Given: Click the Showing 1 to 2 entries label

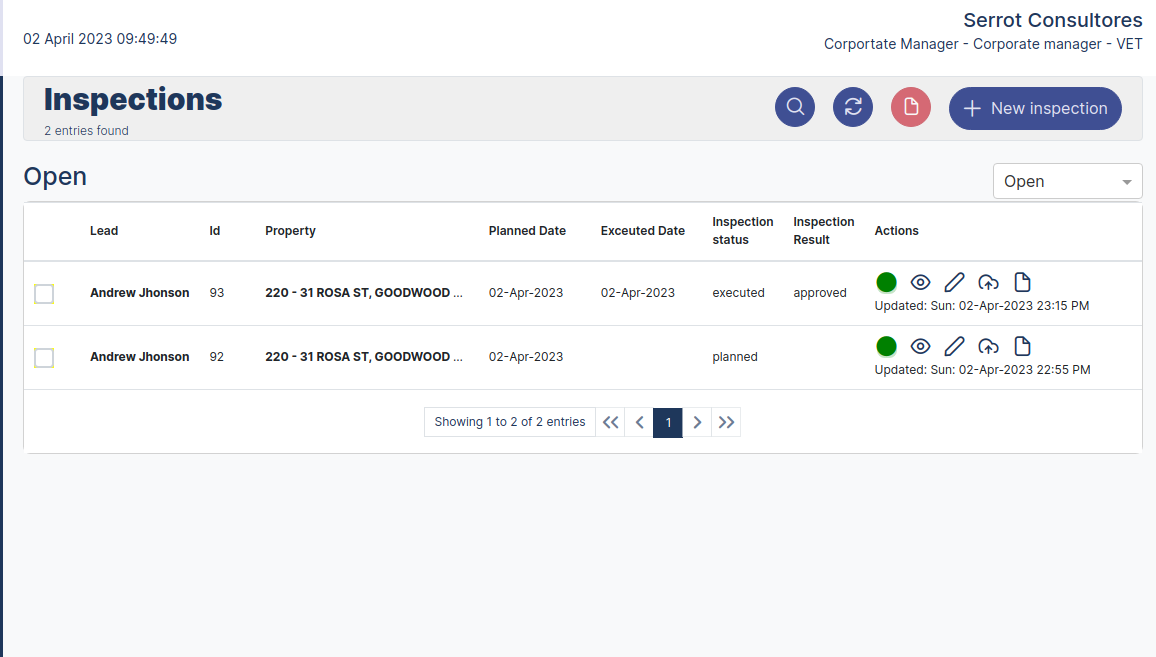Looking at the screenshot, I should click(x=509, y=422).
